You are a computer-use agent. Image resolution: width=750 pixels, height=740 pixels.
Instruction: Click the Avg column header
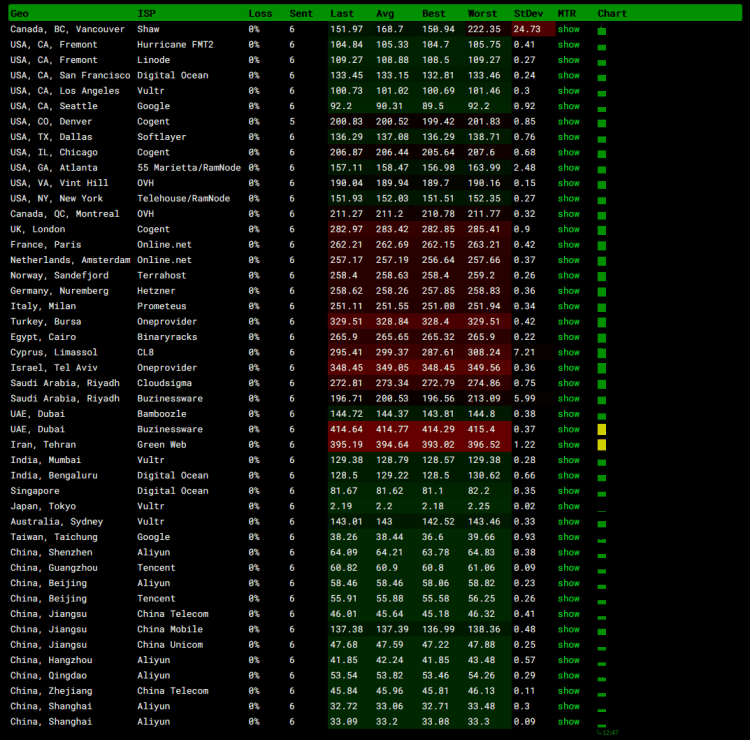(385, 13)
